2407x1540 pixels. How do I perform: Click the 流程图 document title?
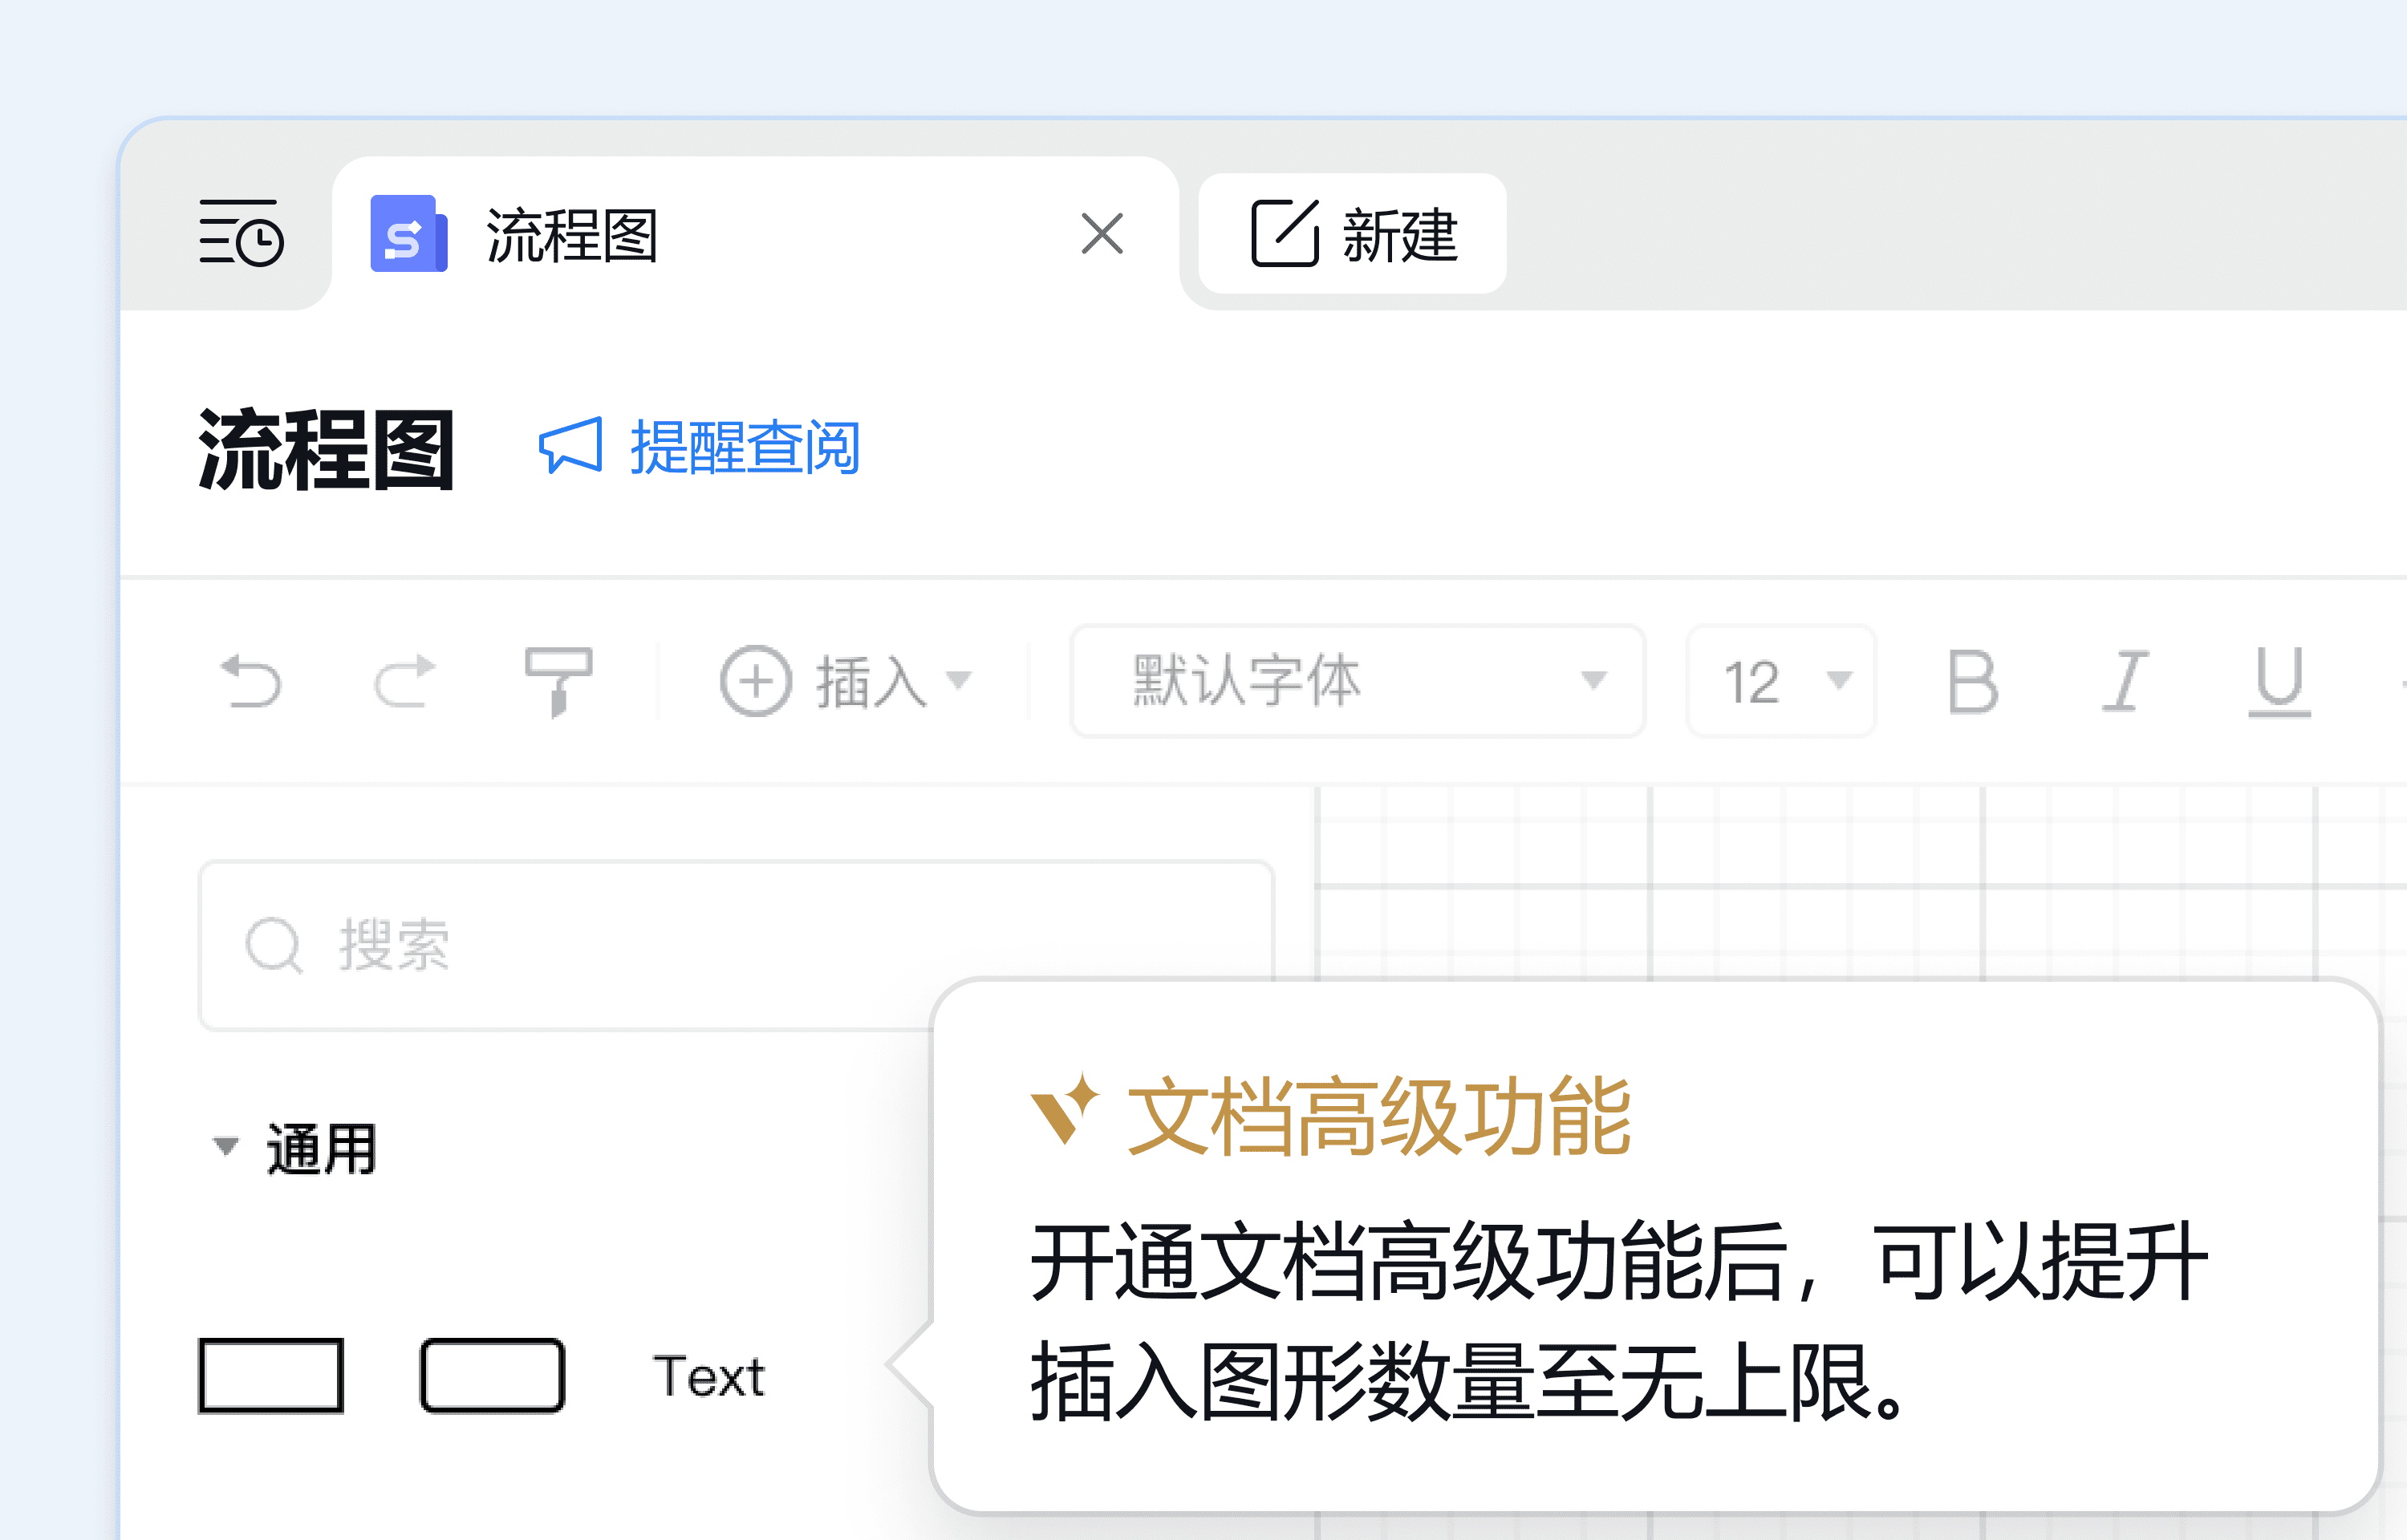pyautogui.click(x=326, y=449)
